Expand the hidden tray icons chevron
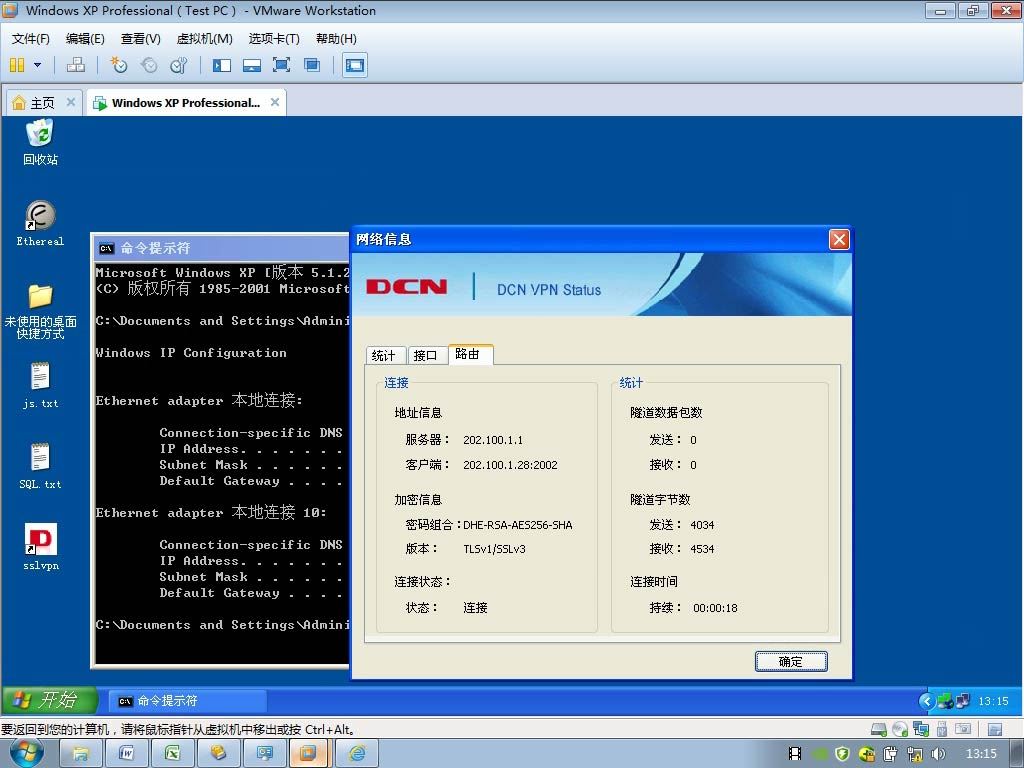1024x768 pixels. pyautogui.click(x=926, y=701)
